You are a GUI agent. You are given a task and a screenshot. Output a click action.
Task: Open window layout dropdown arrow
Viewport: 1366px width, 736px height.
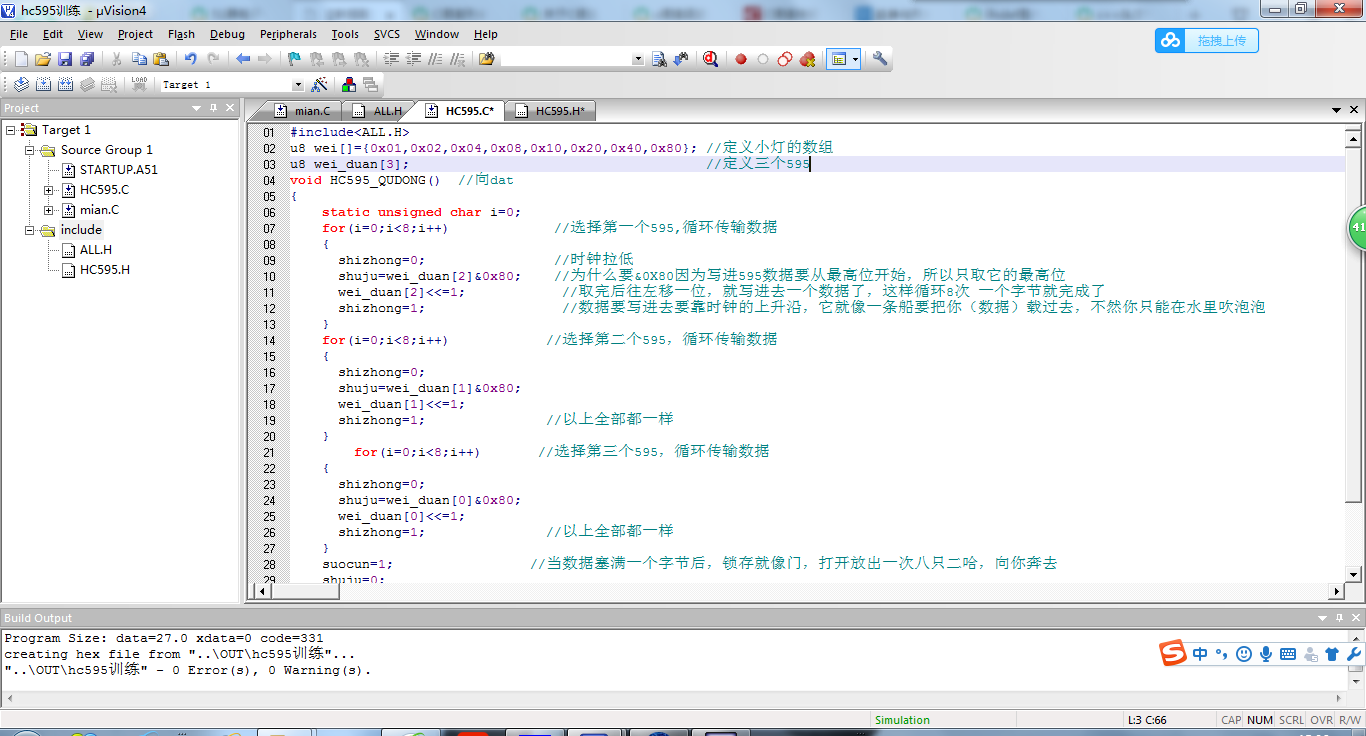855,59
